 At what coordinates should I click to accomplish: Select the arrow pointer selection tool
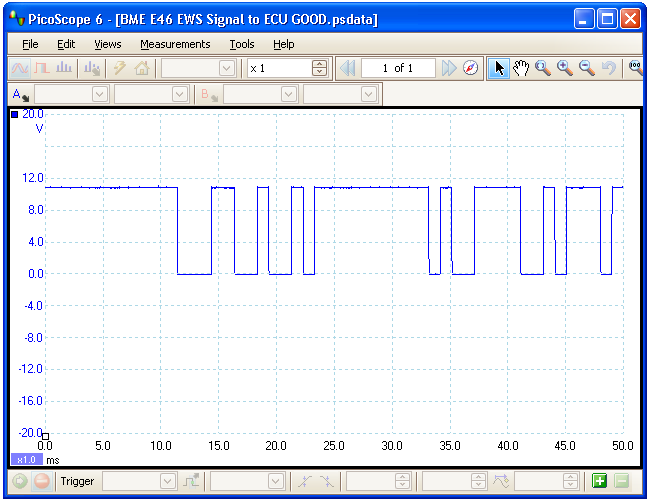point(499,68)
